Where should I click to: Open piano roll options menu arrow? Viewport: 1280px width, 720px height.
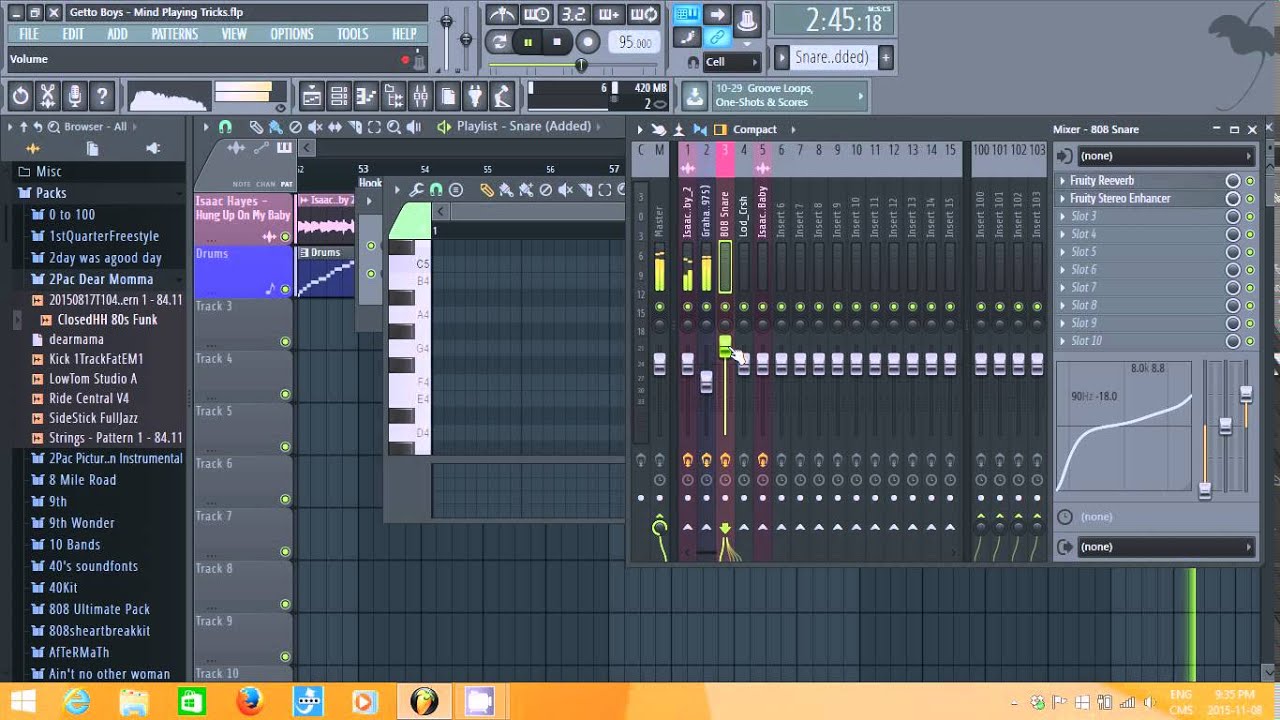(397, 190)
